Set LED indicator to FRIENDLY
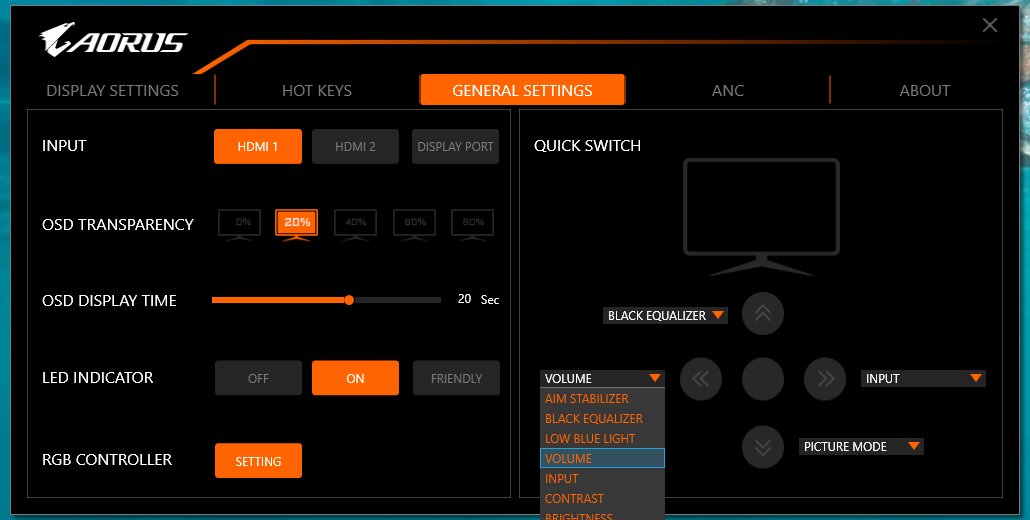The image size is (1030, 520). tap(457, 378)
